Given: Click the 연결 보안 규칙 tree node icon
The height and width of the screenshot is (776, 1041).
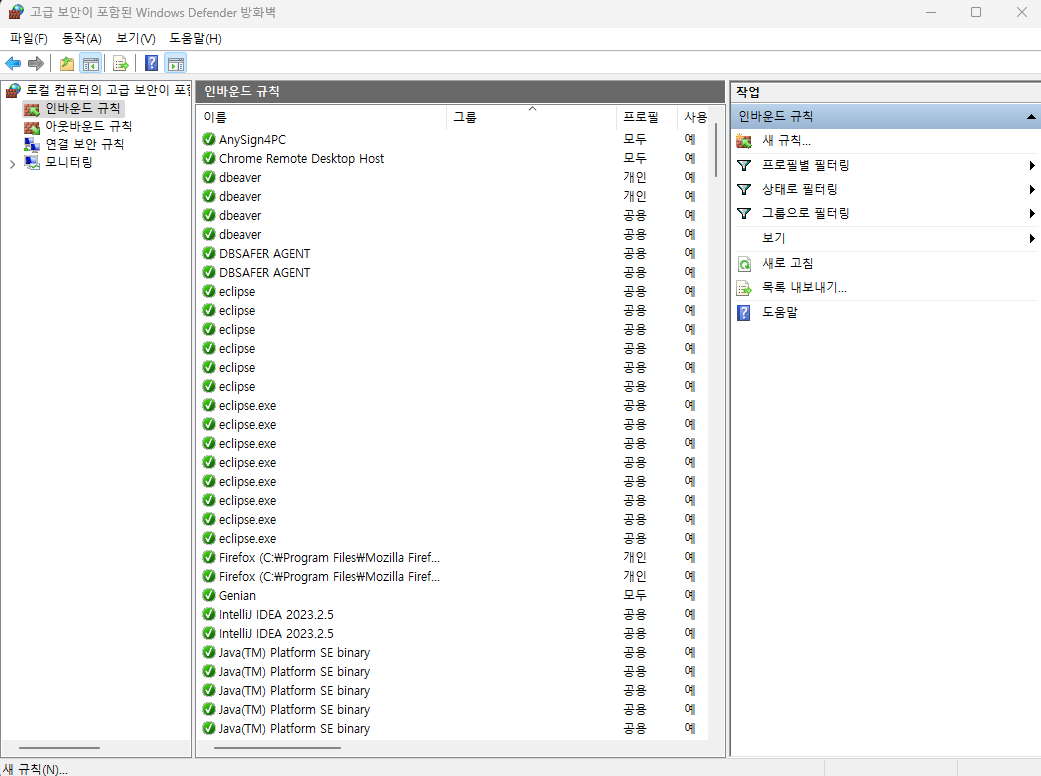Looking at the screenshot, I should (x=32, y=144).
